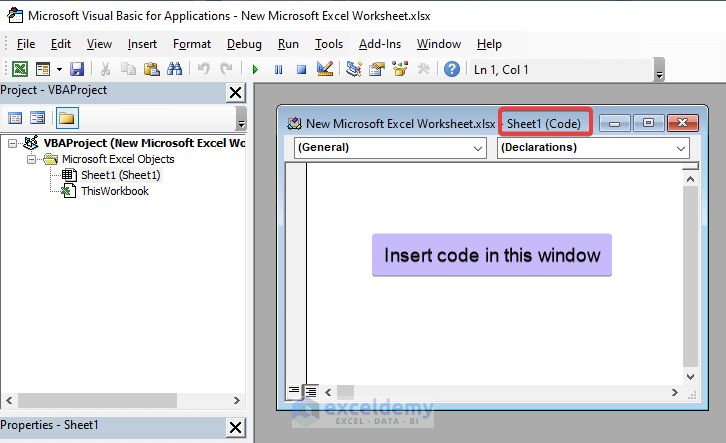Open the Insert menu
This screenshot has width=726, height=443.
(142, 44)
